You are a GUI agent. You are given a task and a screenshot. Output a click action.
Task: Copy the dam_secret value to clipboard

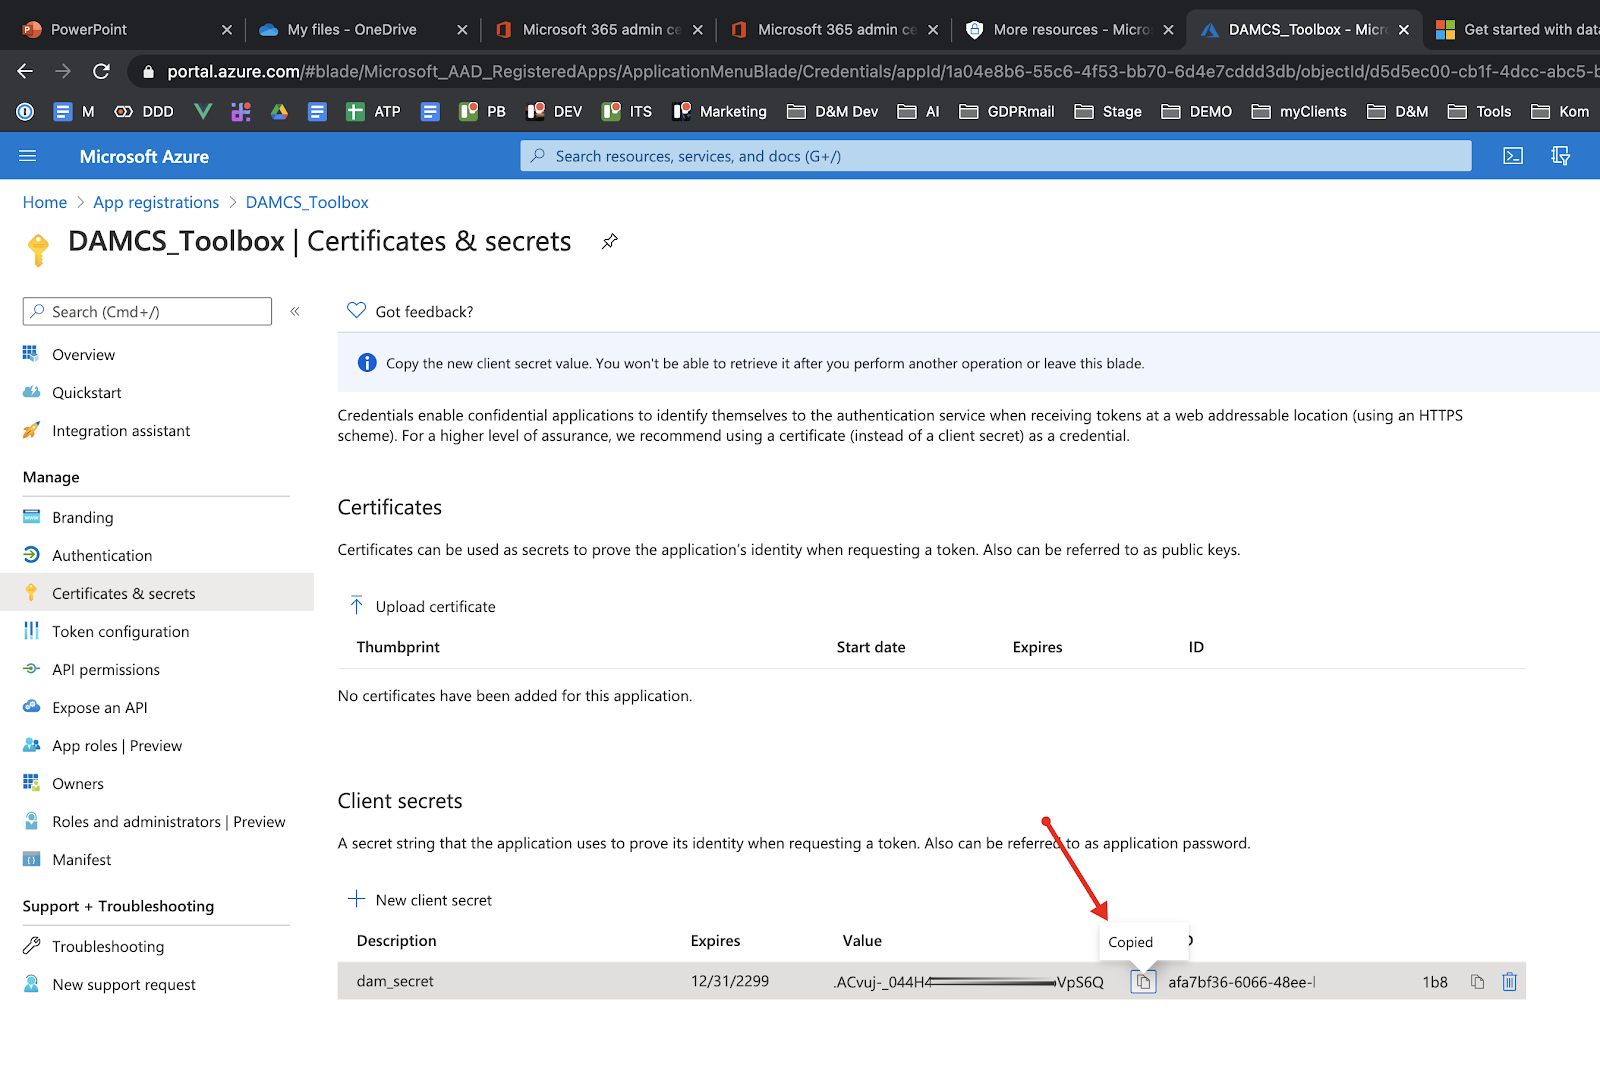tap(1143, 982)
